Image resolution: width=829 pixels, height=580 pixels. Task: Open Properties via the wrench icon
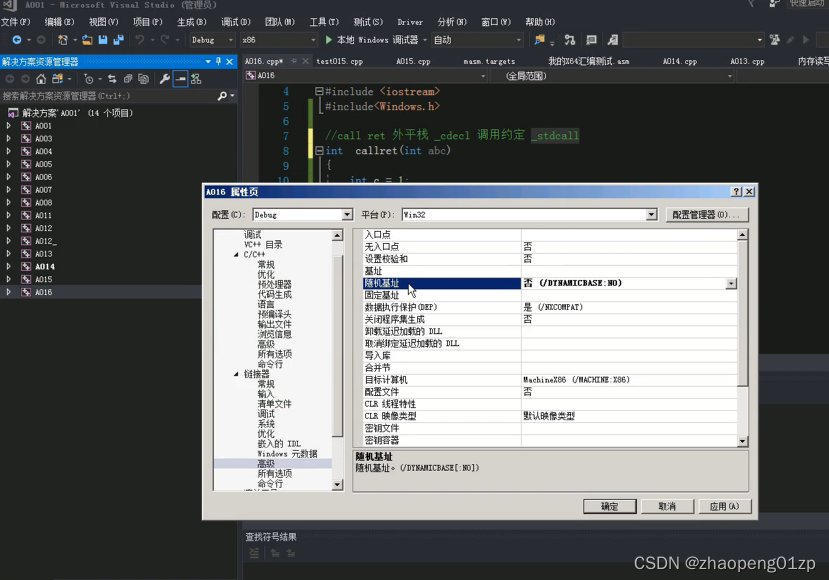(165, 79)
